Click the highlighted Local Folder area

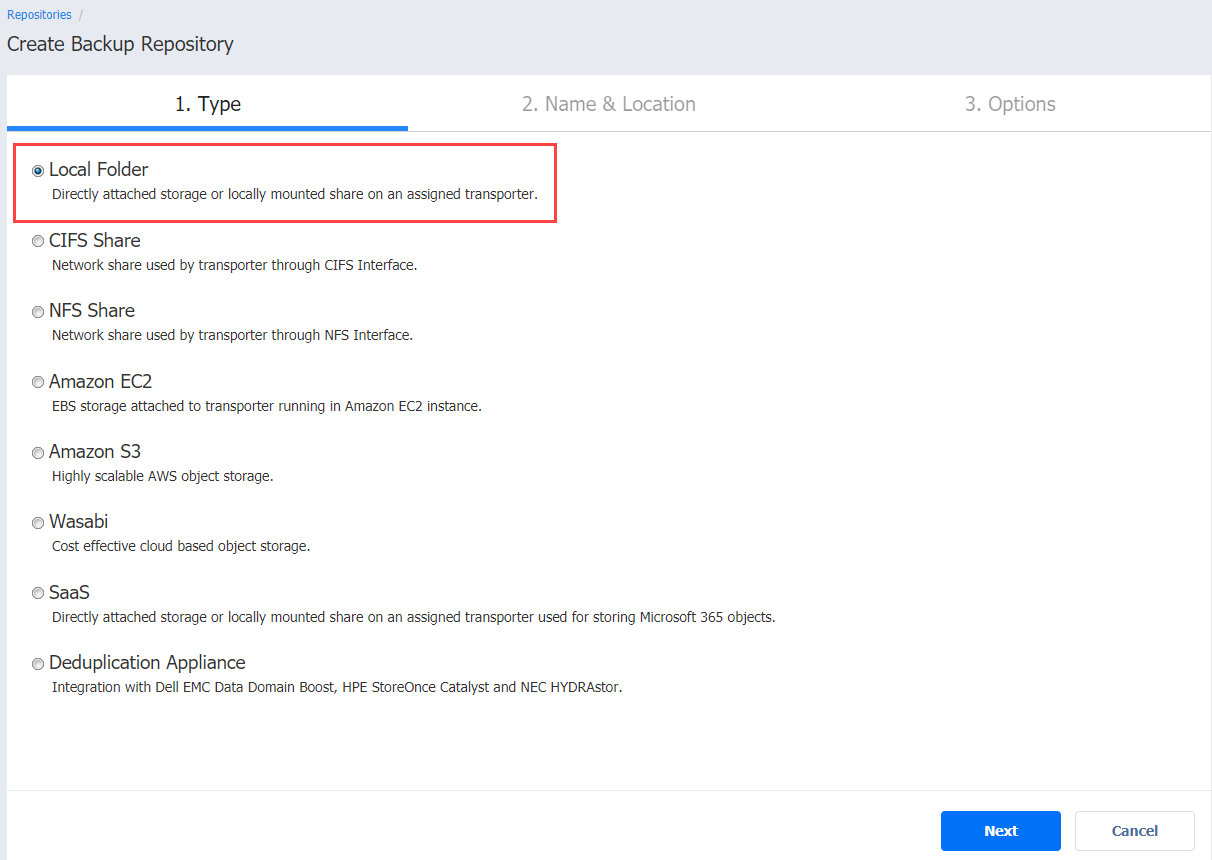pos(285,183)
